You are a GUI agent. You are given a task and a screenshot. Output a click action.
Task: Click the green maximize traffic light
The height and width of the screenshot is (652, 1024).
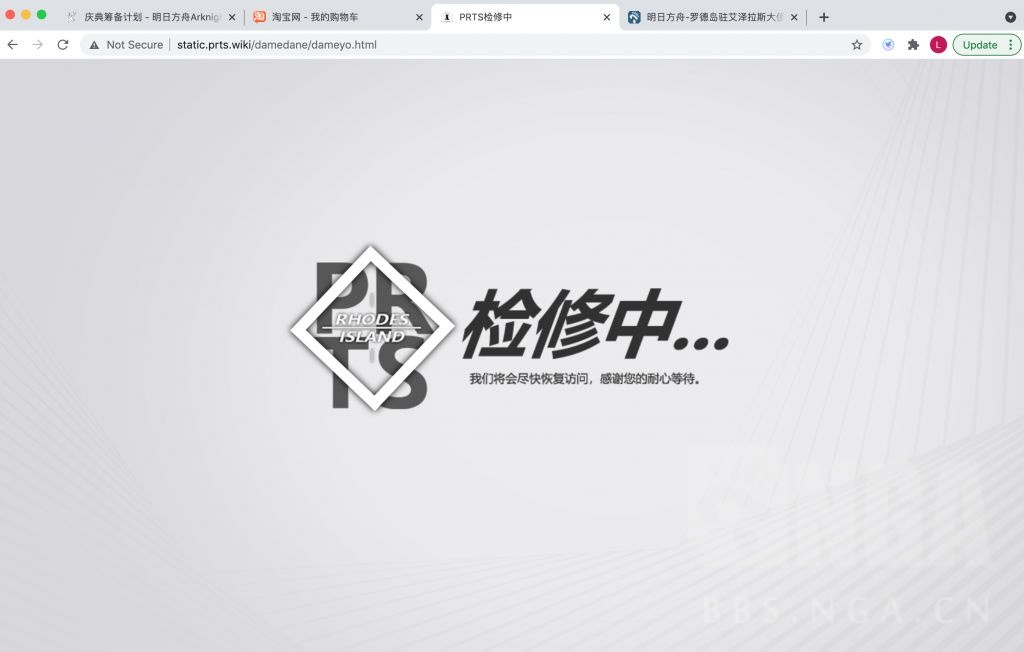40,16
